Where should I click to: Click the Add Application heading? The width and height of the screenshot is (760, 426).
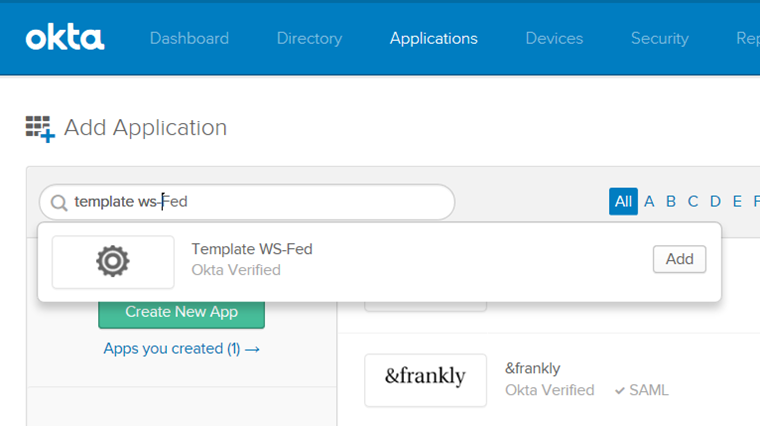coord(145,128)
